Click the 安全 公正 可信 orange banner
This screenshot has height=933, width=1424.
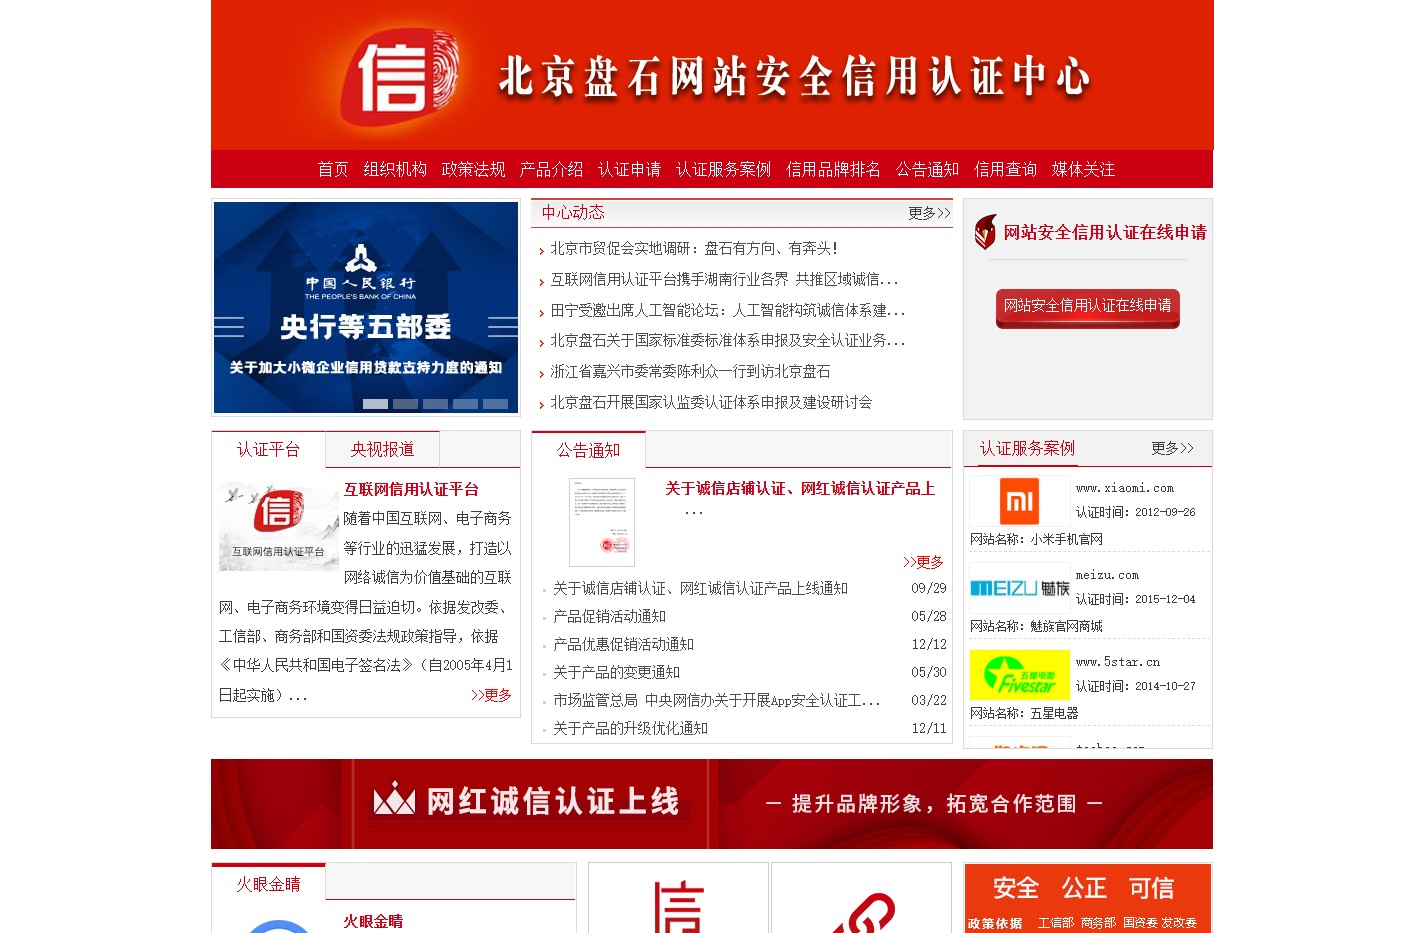(1088, 899)
